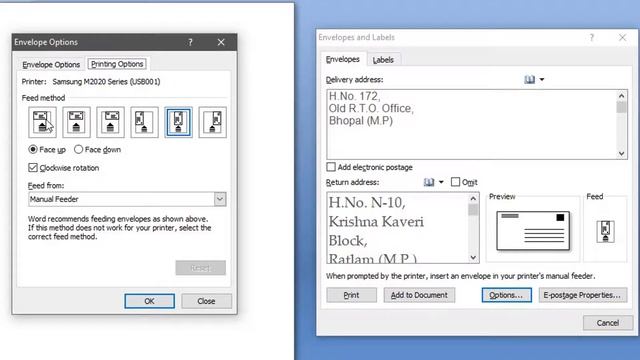Close the Envelope Options dialog with X
The image size is (640, 360).
pyautogui.click(x=221, y=42)
